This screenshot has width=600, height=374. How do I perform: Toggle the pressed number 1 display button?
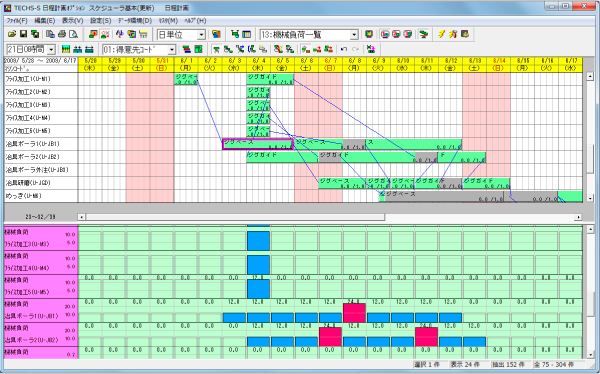[385, 34]
